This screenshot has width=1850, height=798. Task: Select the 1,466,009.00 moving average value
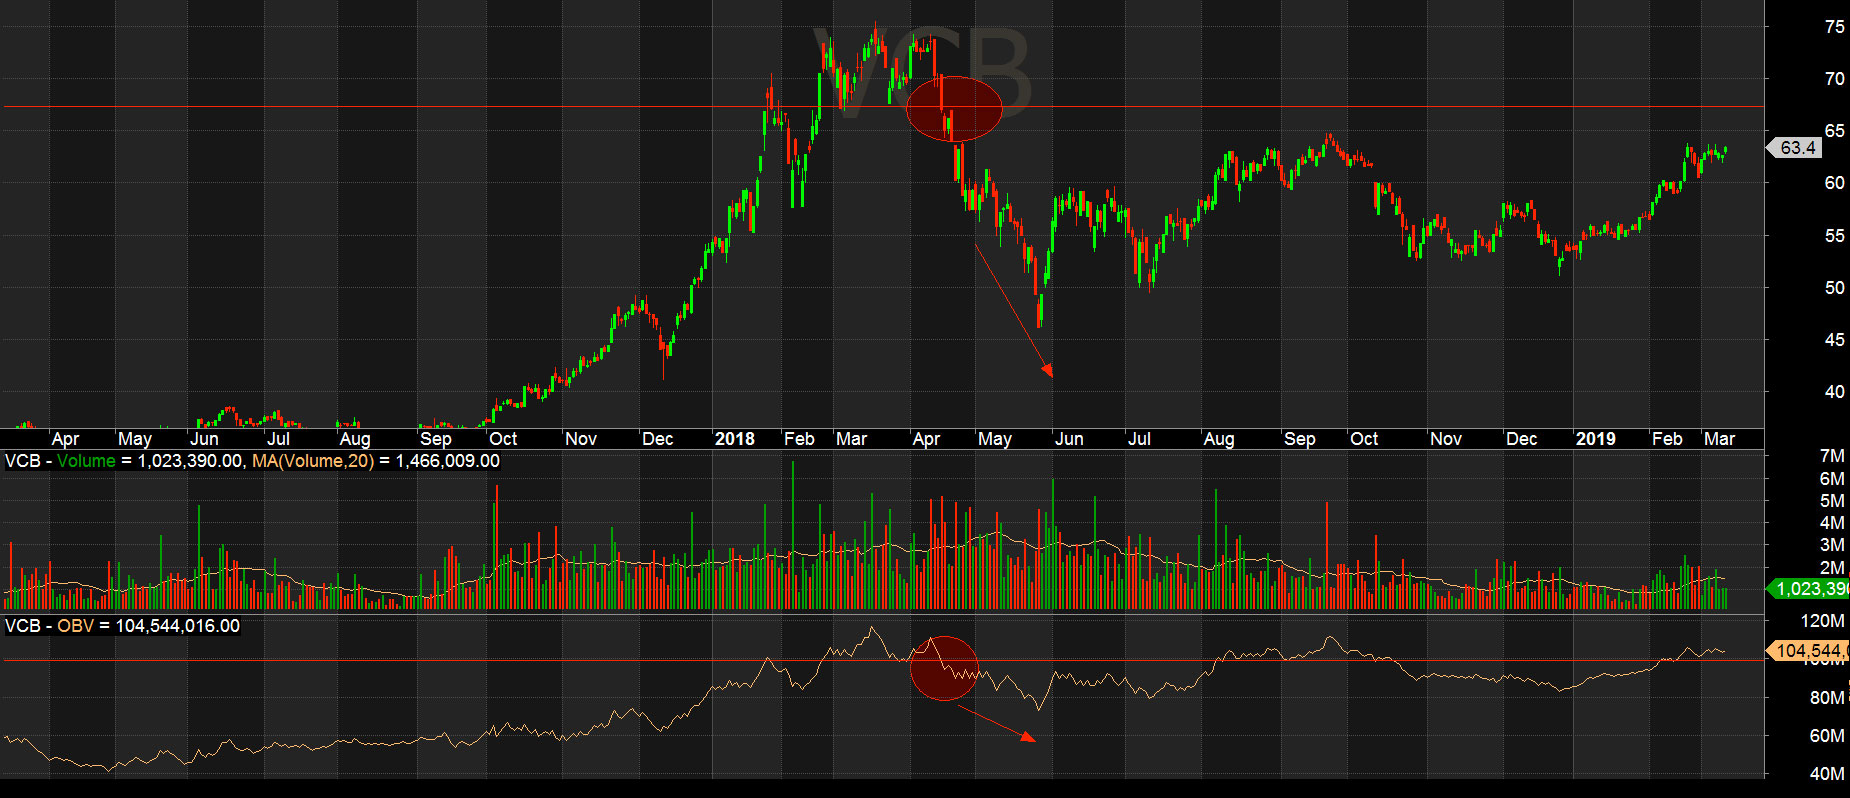pos(448,461)
